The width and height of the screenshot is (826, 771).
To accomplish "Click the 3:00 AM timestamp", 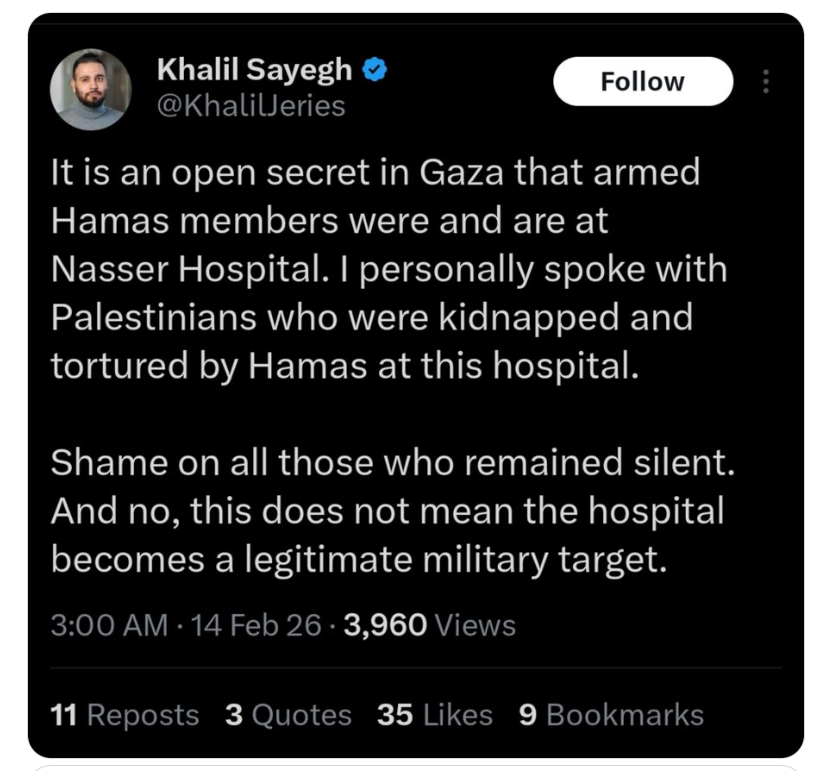I will pyautogui.click(x=109, y=625).
